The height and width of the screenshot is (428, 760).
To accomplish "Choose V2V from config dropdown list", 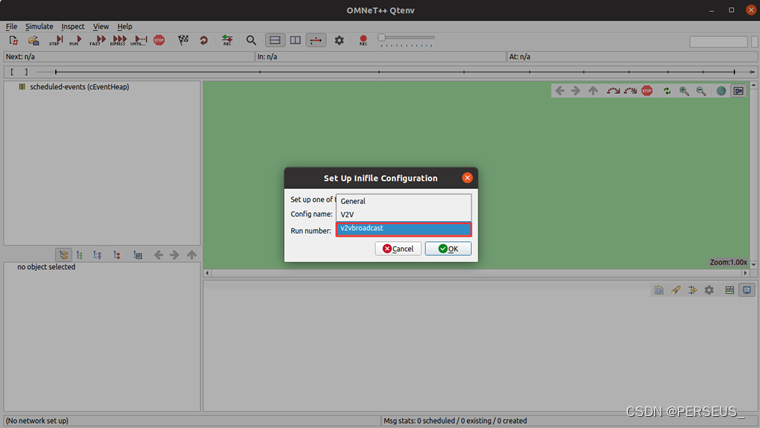I will pos(403,214).
